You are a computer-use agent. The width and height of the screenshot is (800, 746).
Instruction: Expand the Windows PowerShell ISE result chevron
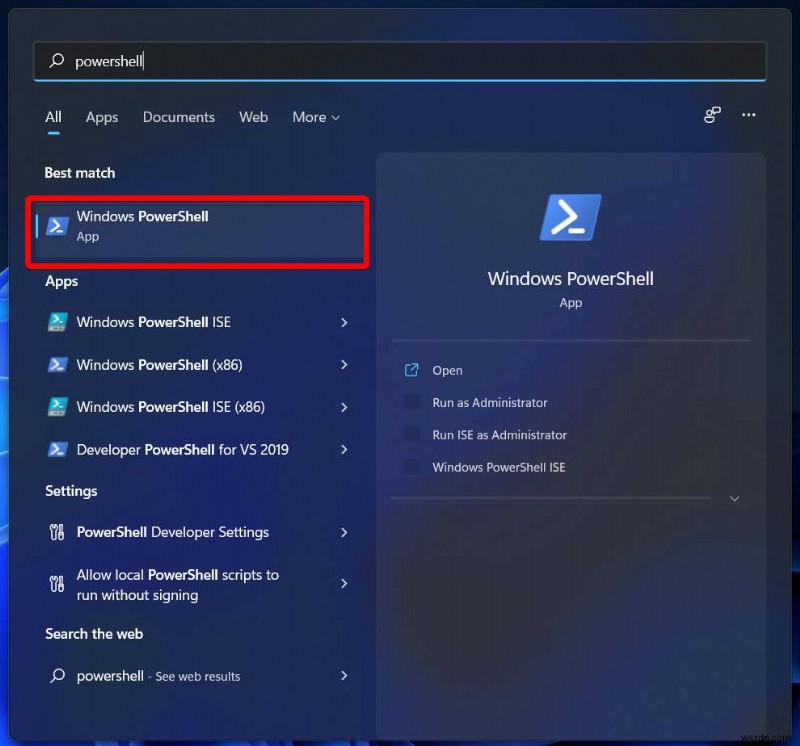coord(344,322)
